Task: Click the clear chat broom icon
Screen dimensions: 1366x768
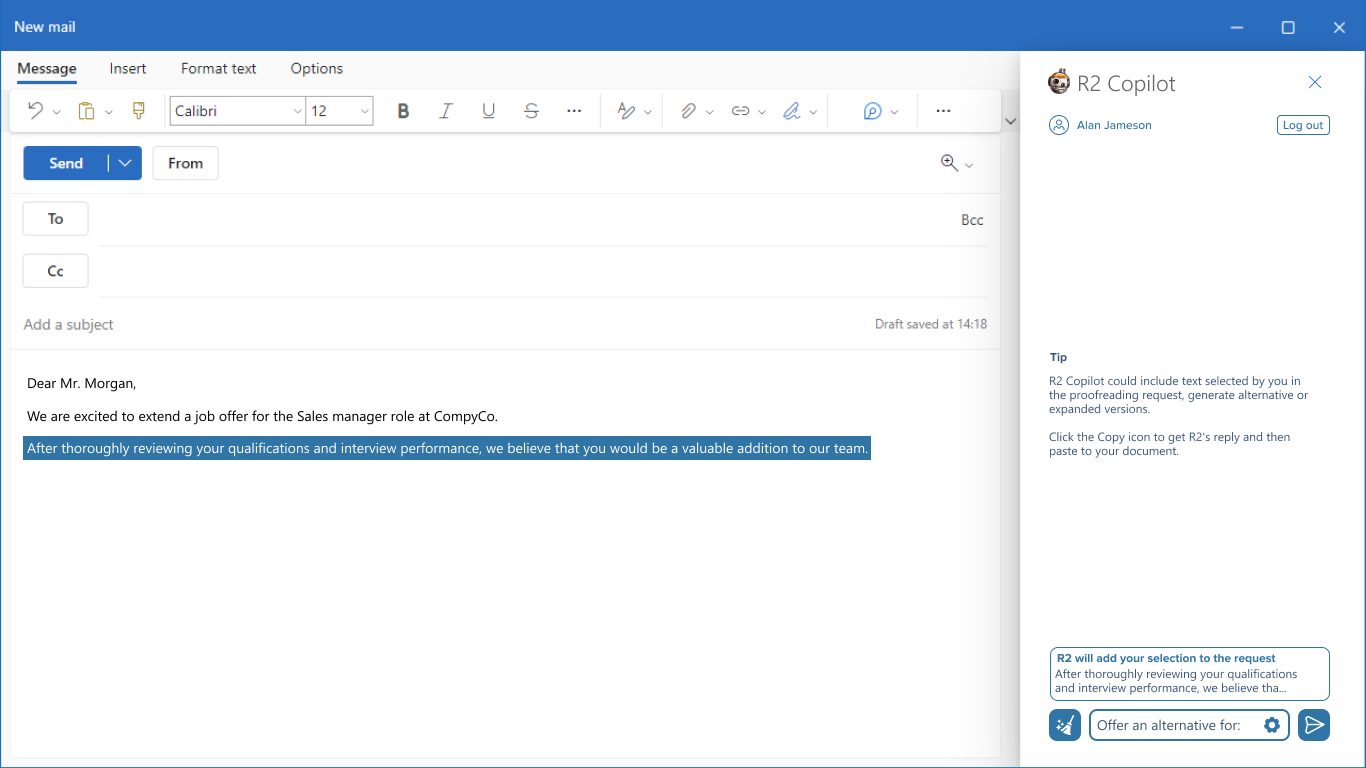Action: (x=1065, y=725)
